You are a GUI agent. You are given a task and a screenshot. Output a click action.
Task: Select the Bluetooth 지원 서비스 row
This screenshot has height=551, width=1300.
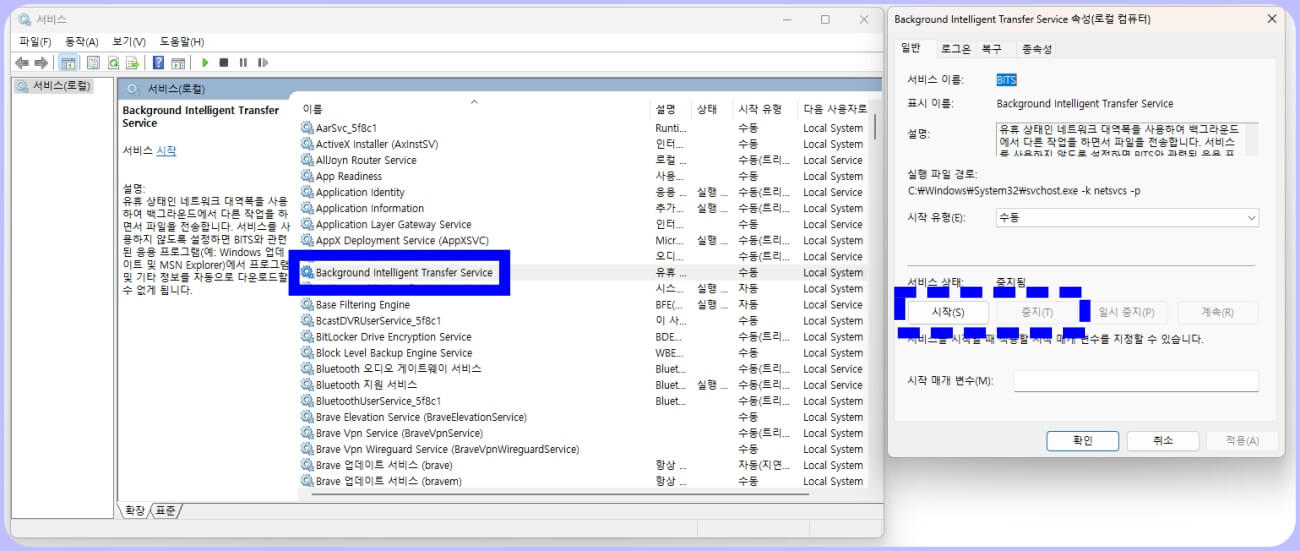pyautogui.click(x=582, y=385)
